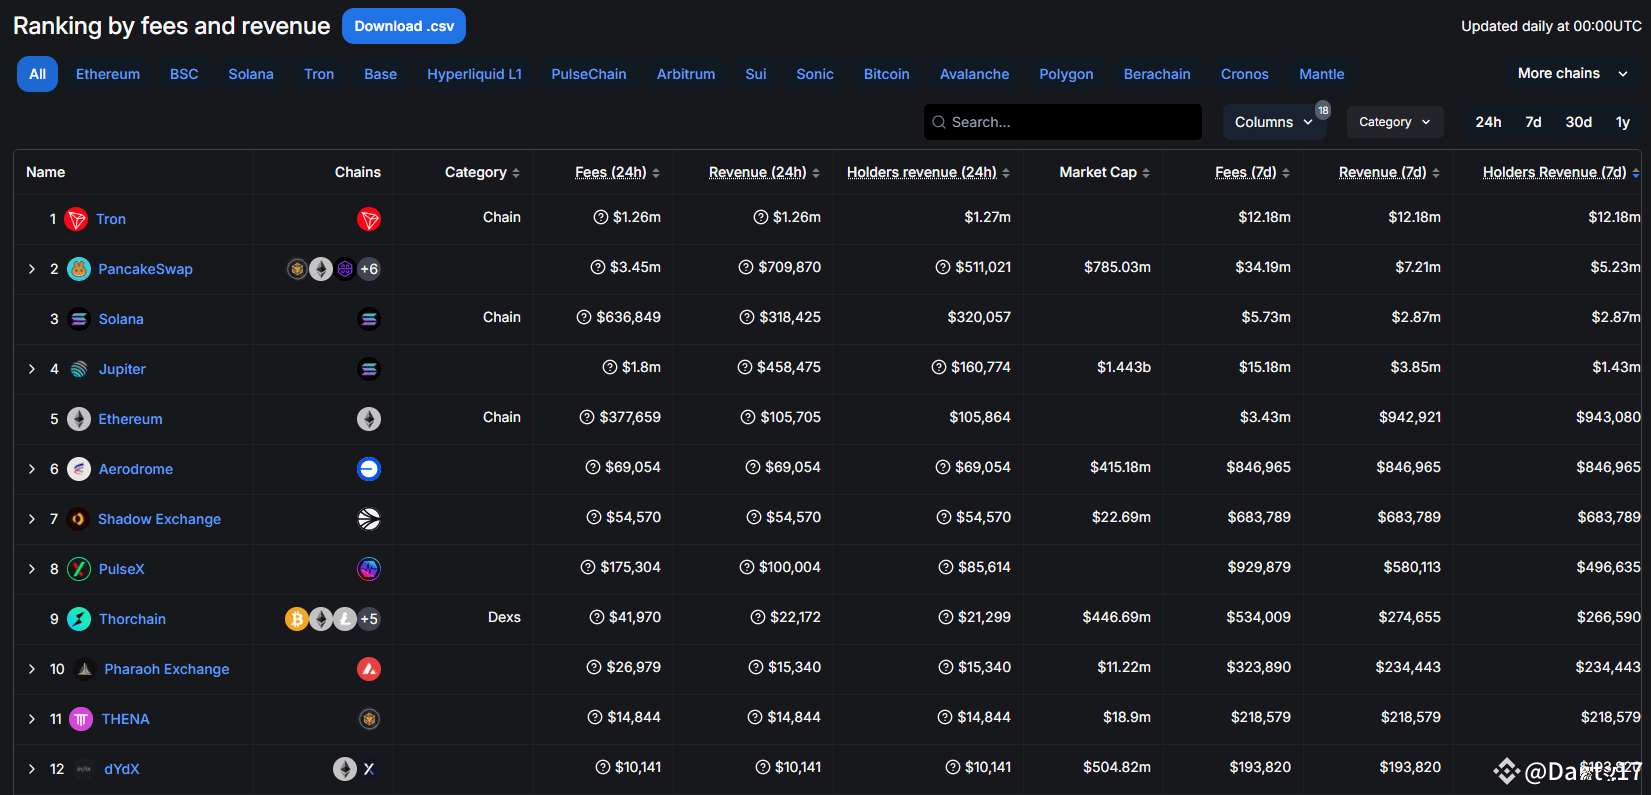Expand the THENA row
Image resolution: width=1651 pixels, height=795 pixels.
(x=32, y=719)
